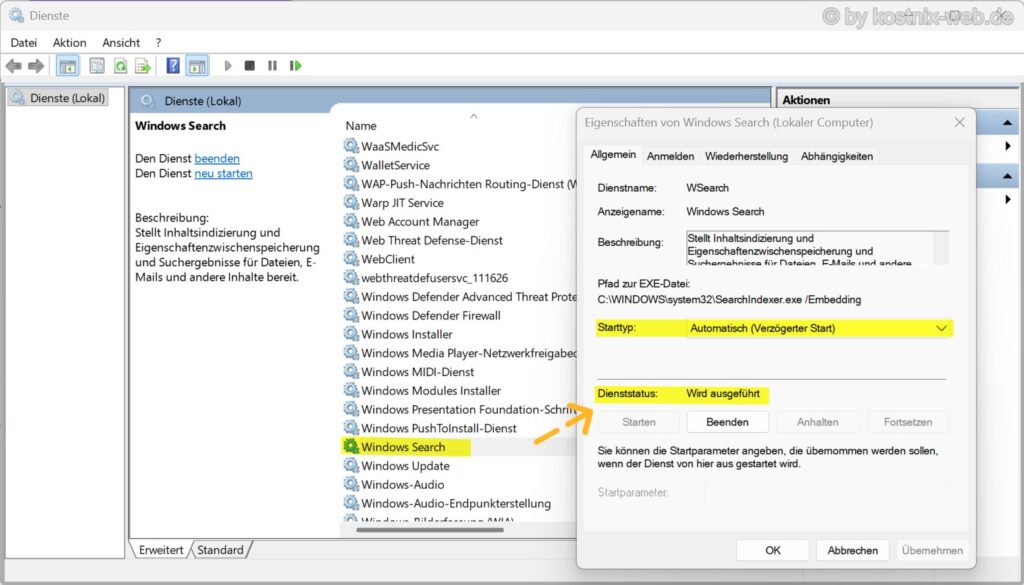
Task: Click the 'neu starten' service link
Action: [223, 173]
